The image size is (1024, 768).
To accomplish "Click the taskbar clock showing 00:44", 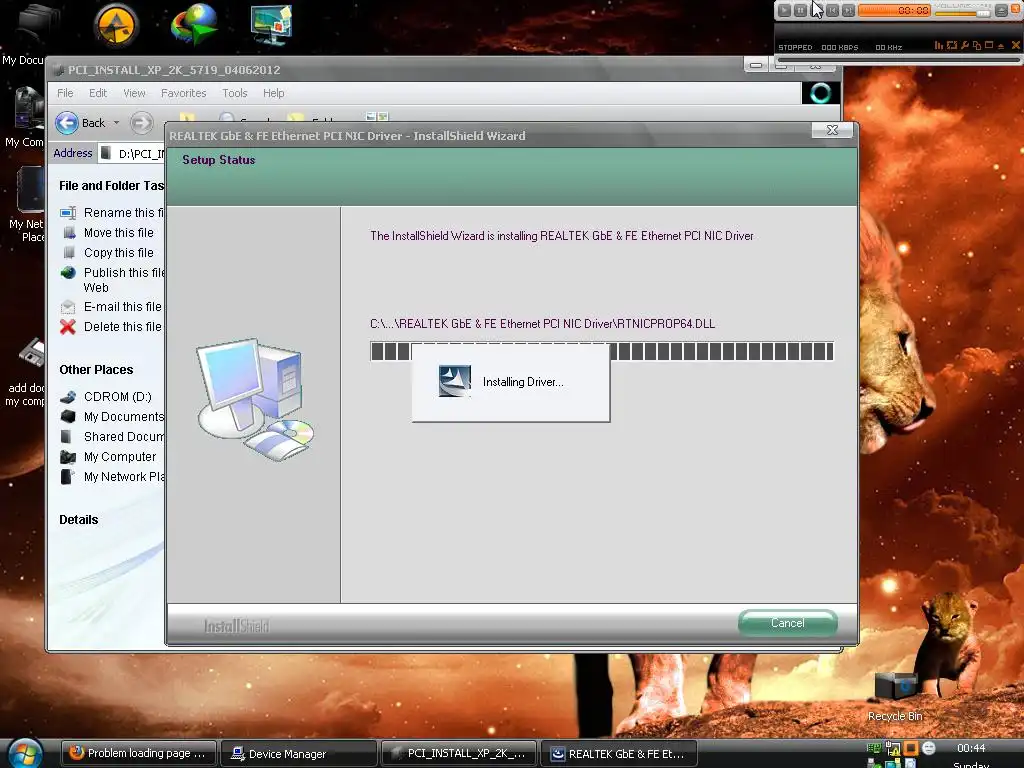I will [x=971, y=748].
